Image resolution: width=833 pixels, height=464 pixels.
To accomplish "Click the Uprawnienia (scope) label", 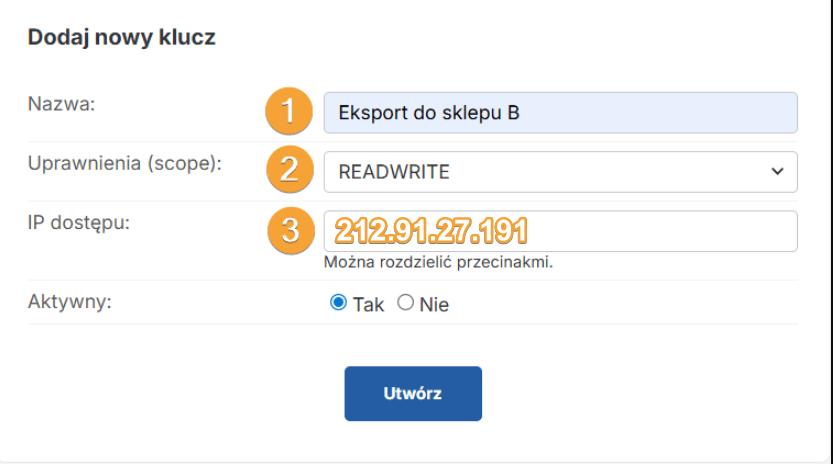I will point(124,162).
